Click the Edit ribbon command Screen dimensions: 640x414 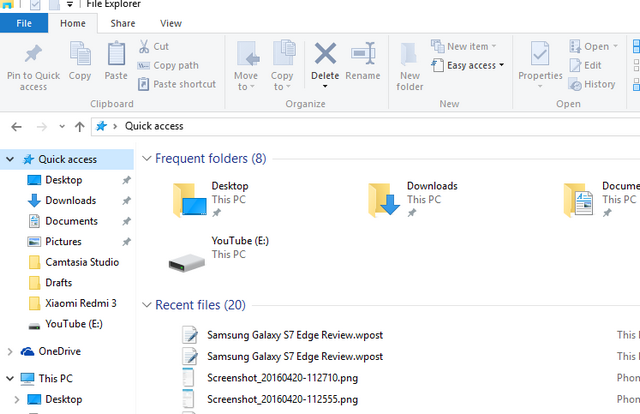coord(585,65)
